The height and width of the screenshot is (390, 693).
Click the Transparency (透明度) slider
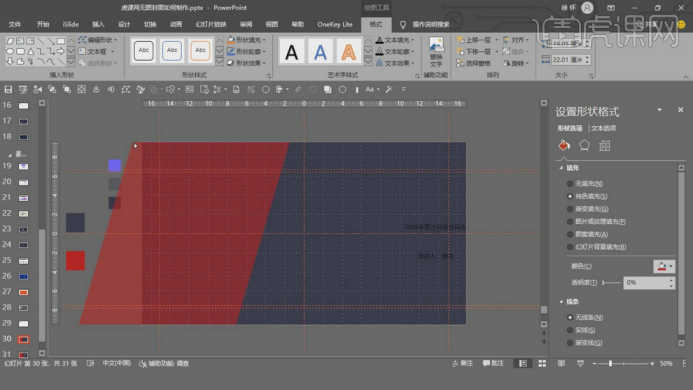611,283
